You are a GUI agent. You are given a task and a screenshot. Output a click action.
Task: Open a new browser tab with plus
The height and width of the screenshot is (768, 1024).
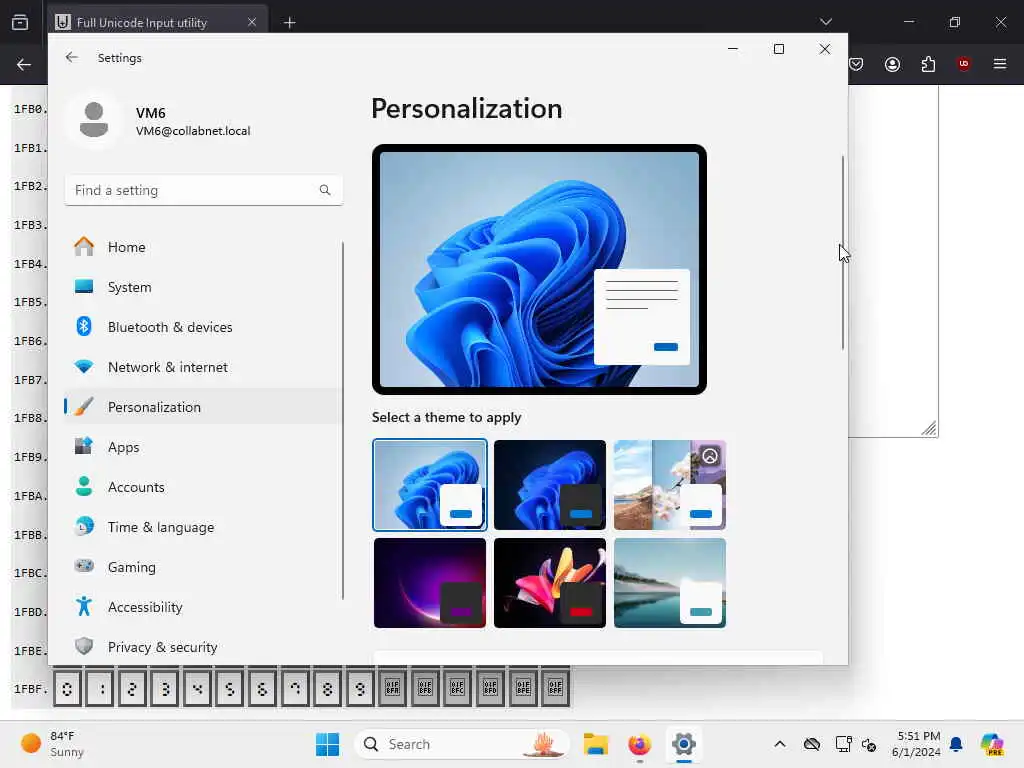pyautogui.click(x=289, y=23)
